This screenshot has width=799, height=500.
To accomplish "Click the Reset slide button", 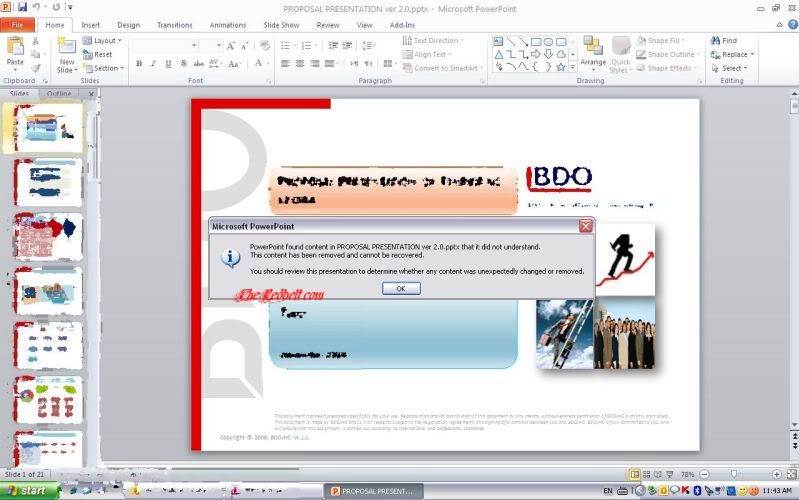I will click(97, 54).
